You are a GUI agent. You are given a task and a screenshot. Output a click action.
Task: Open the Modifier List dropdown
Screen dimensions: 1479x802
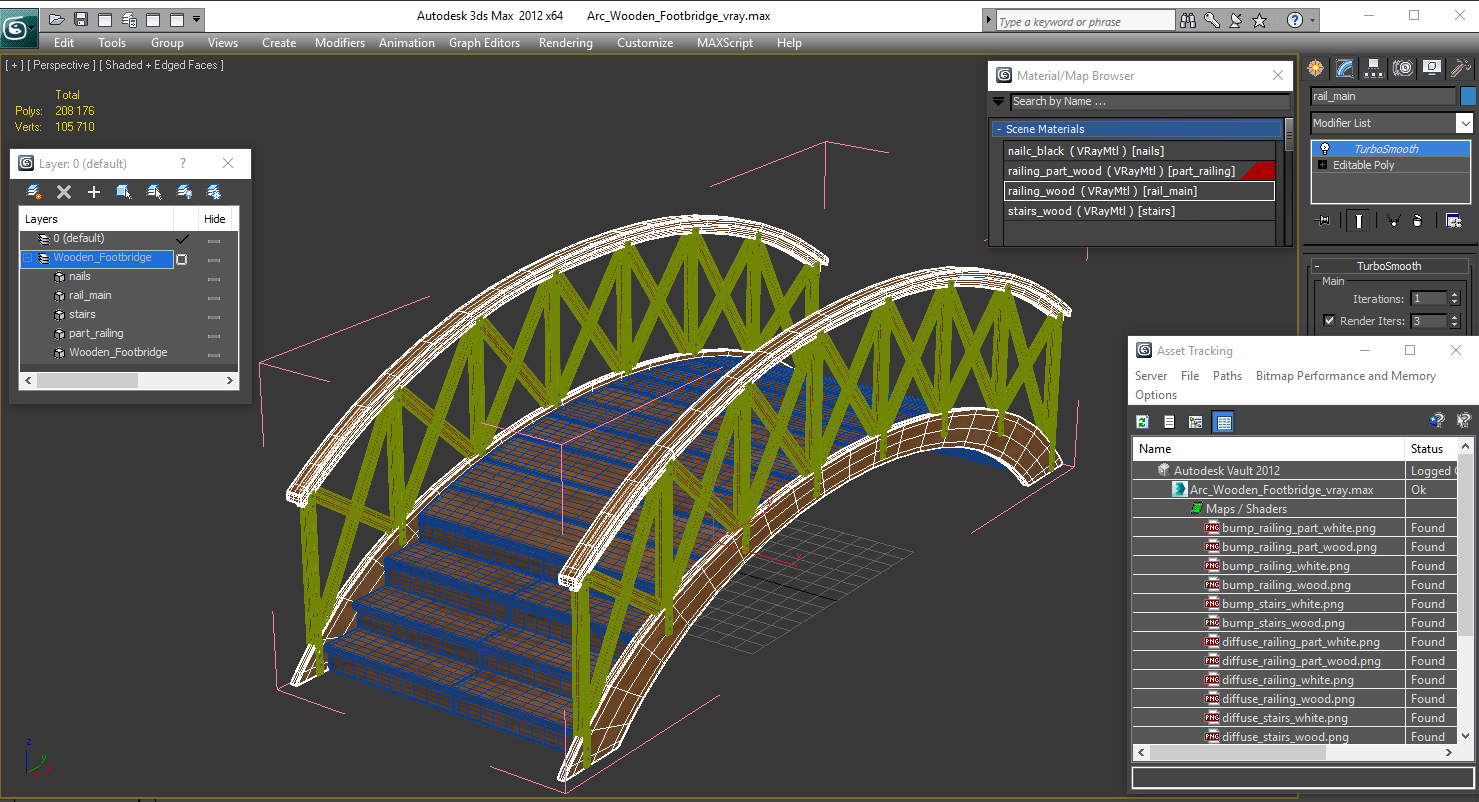tap(1464, 123)
